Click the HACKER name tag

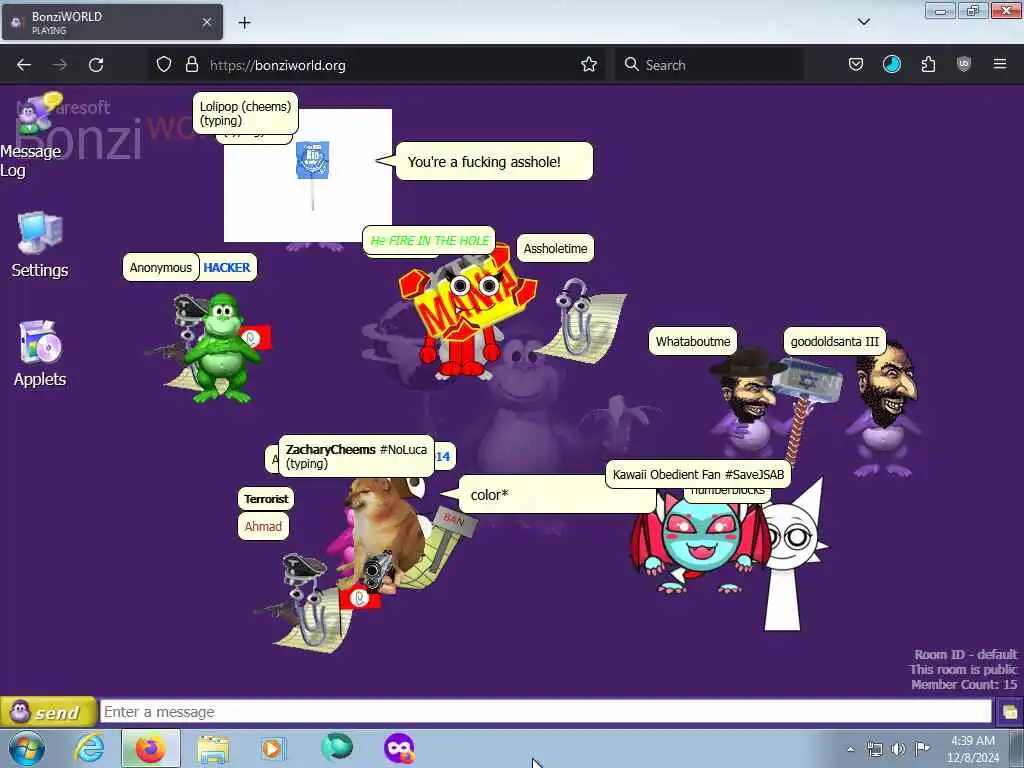(227, 268)
